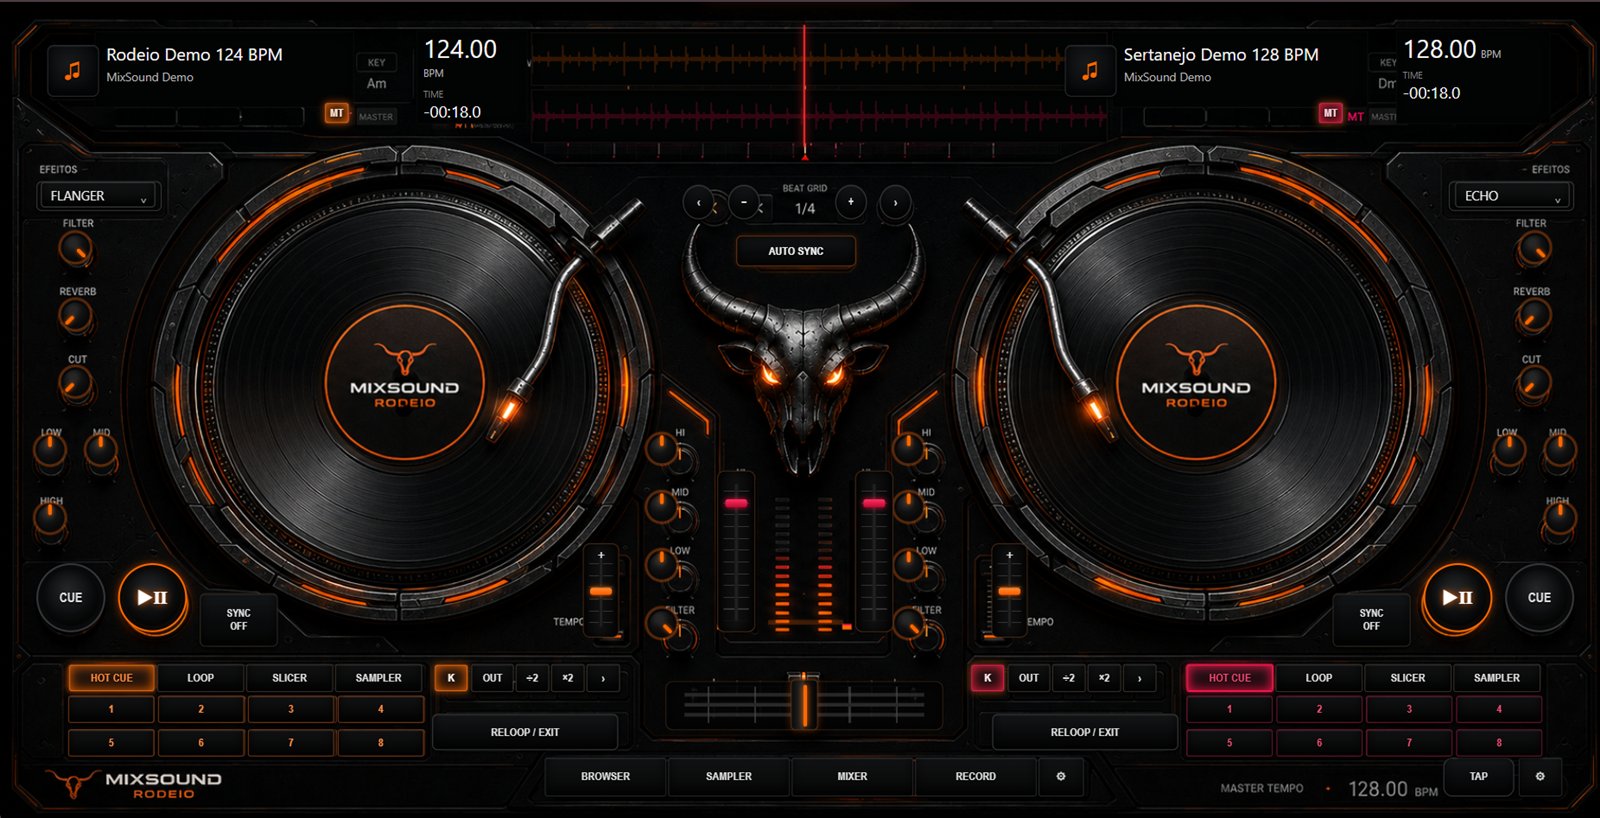Open settings gear next to the RECORD button
This screenshot has width=1600, height=818.
point(1061,776)
